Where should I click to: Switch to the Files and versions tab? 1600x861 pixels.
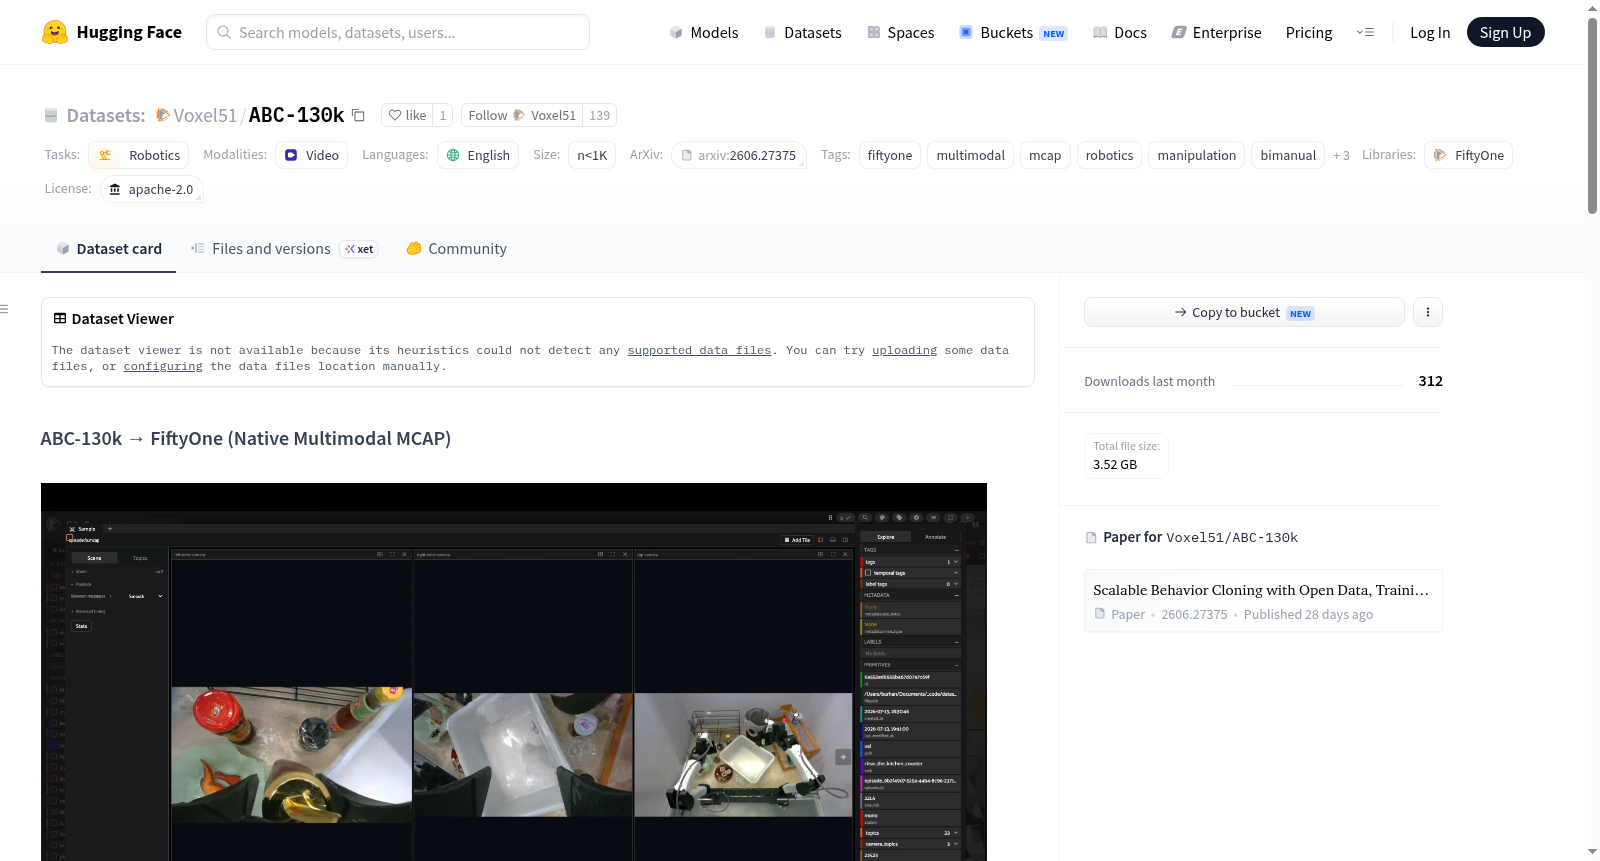(x=283, y=249)
